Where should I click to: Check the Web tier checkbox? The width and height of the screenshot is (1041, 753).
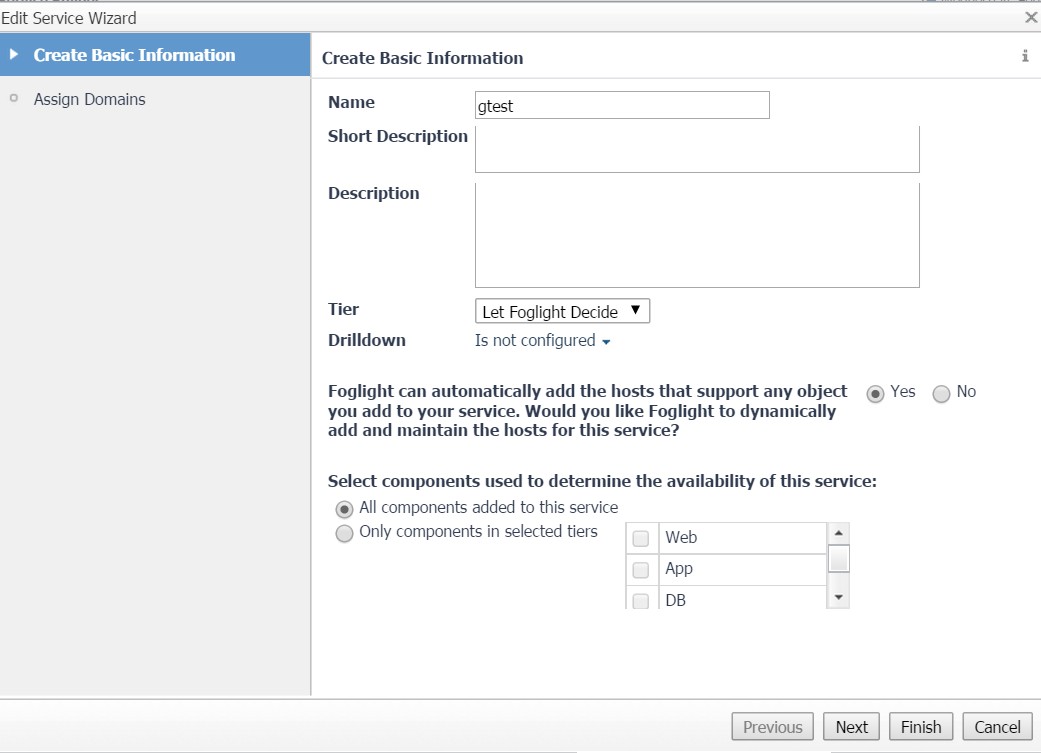641,538
